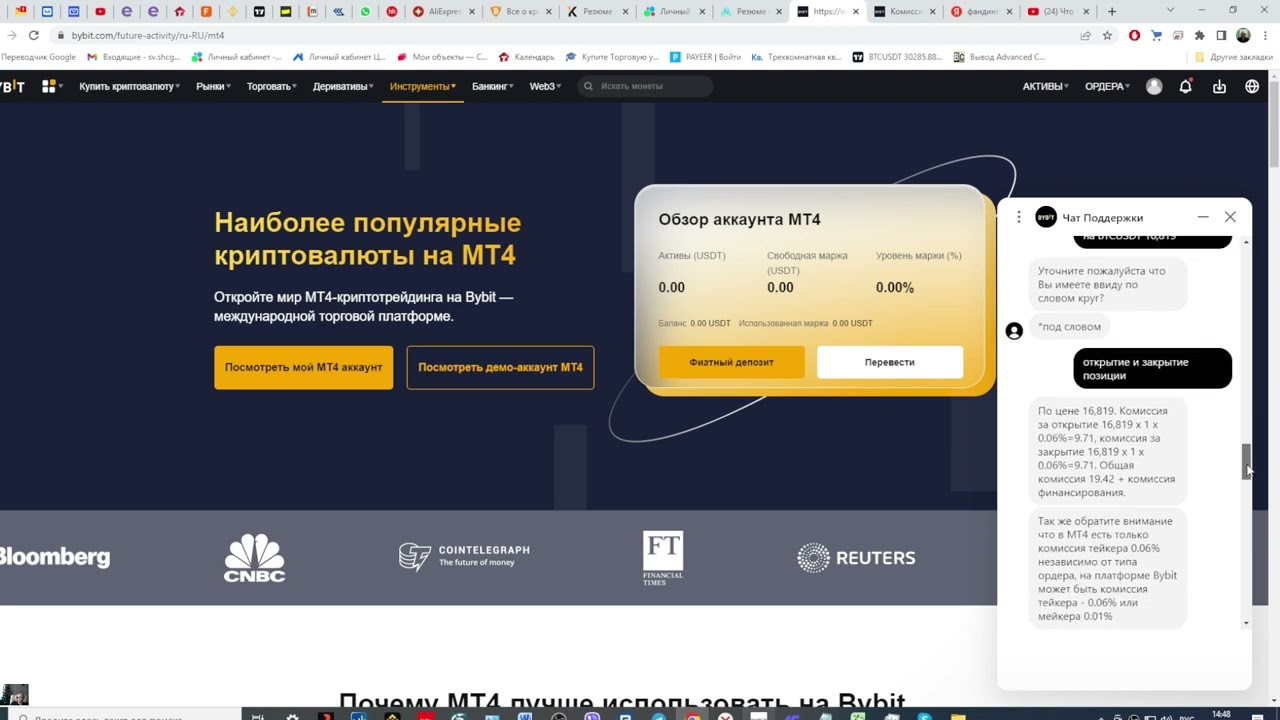Click the share page icon
Viewport: 1280px width, 720px height.
[1085, 35]
